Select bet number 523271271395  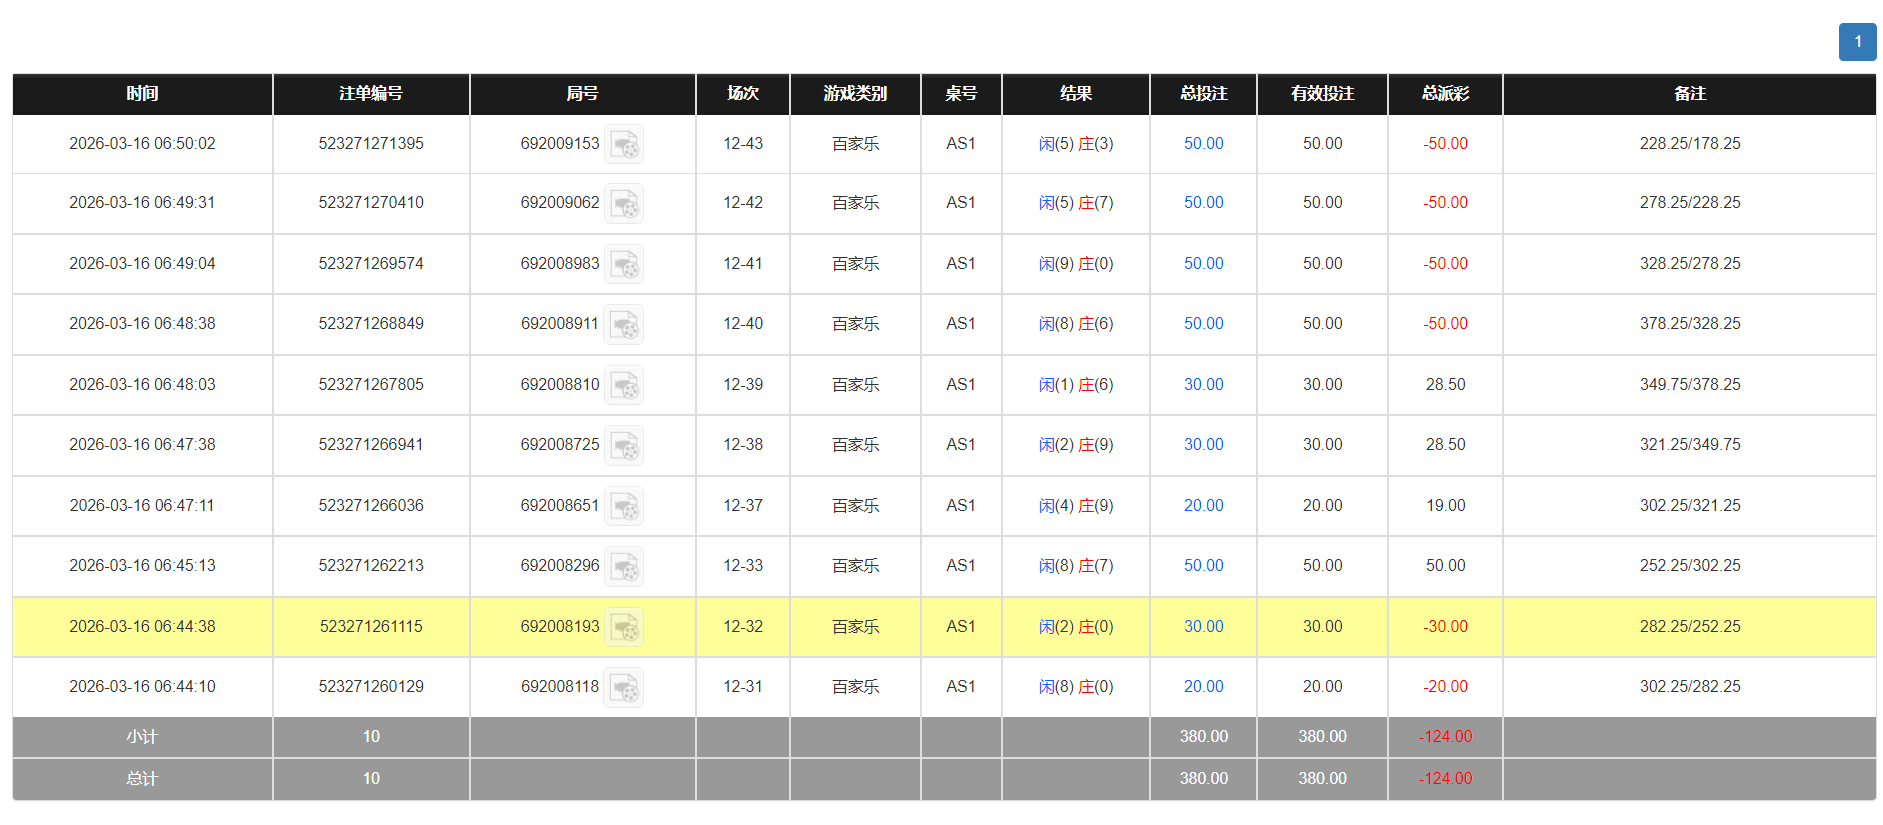click(371, 144)
